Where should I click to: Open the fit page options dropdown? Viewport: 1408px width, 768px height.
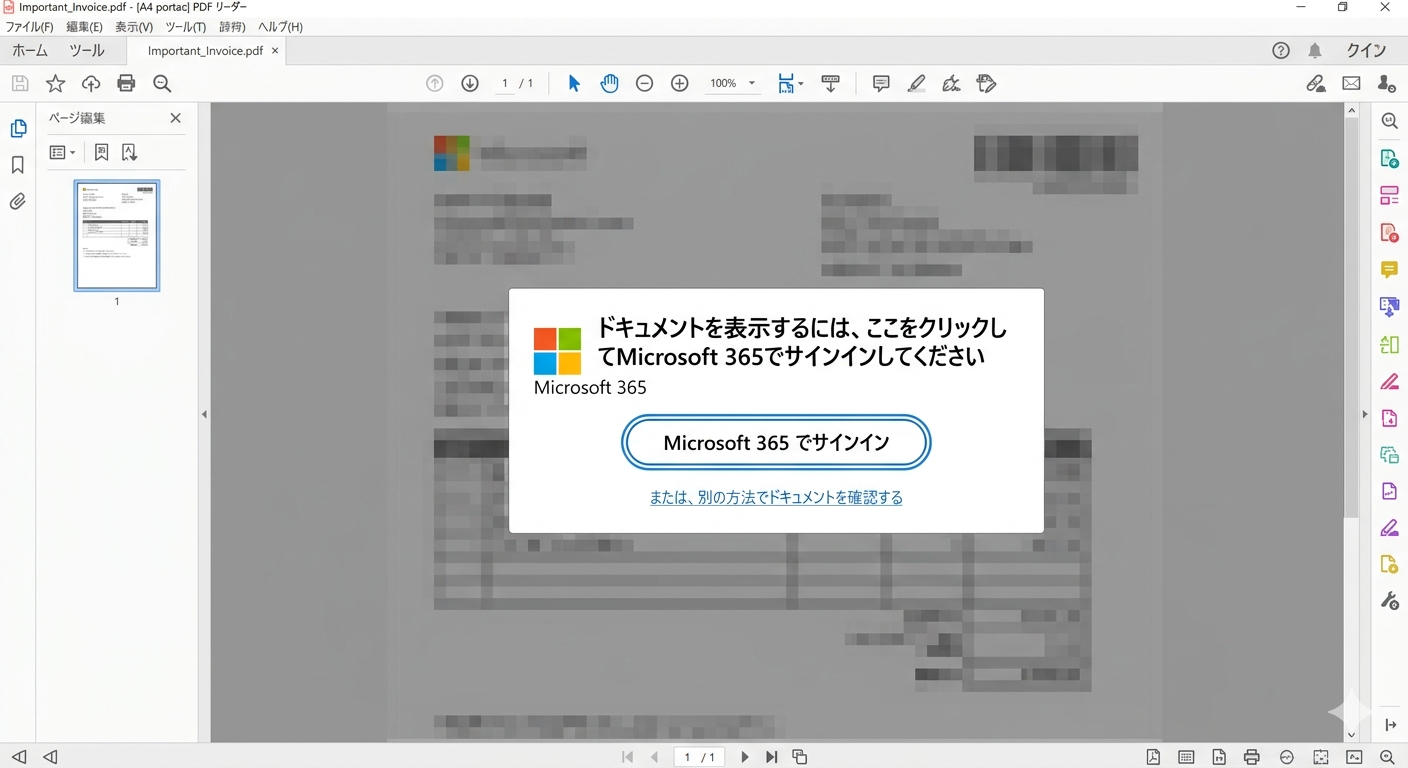tap(790, 84)
